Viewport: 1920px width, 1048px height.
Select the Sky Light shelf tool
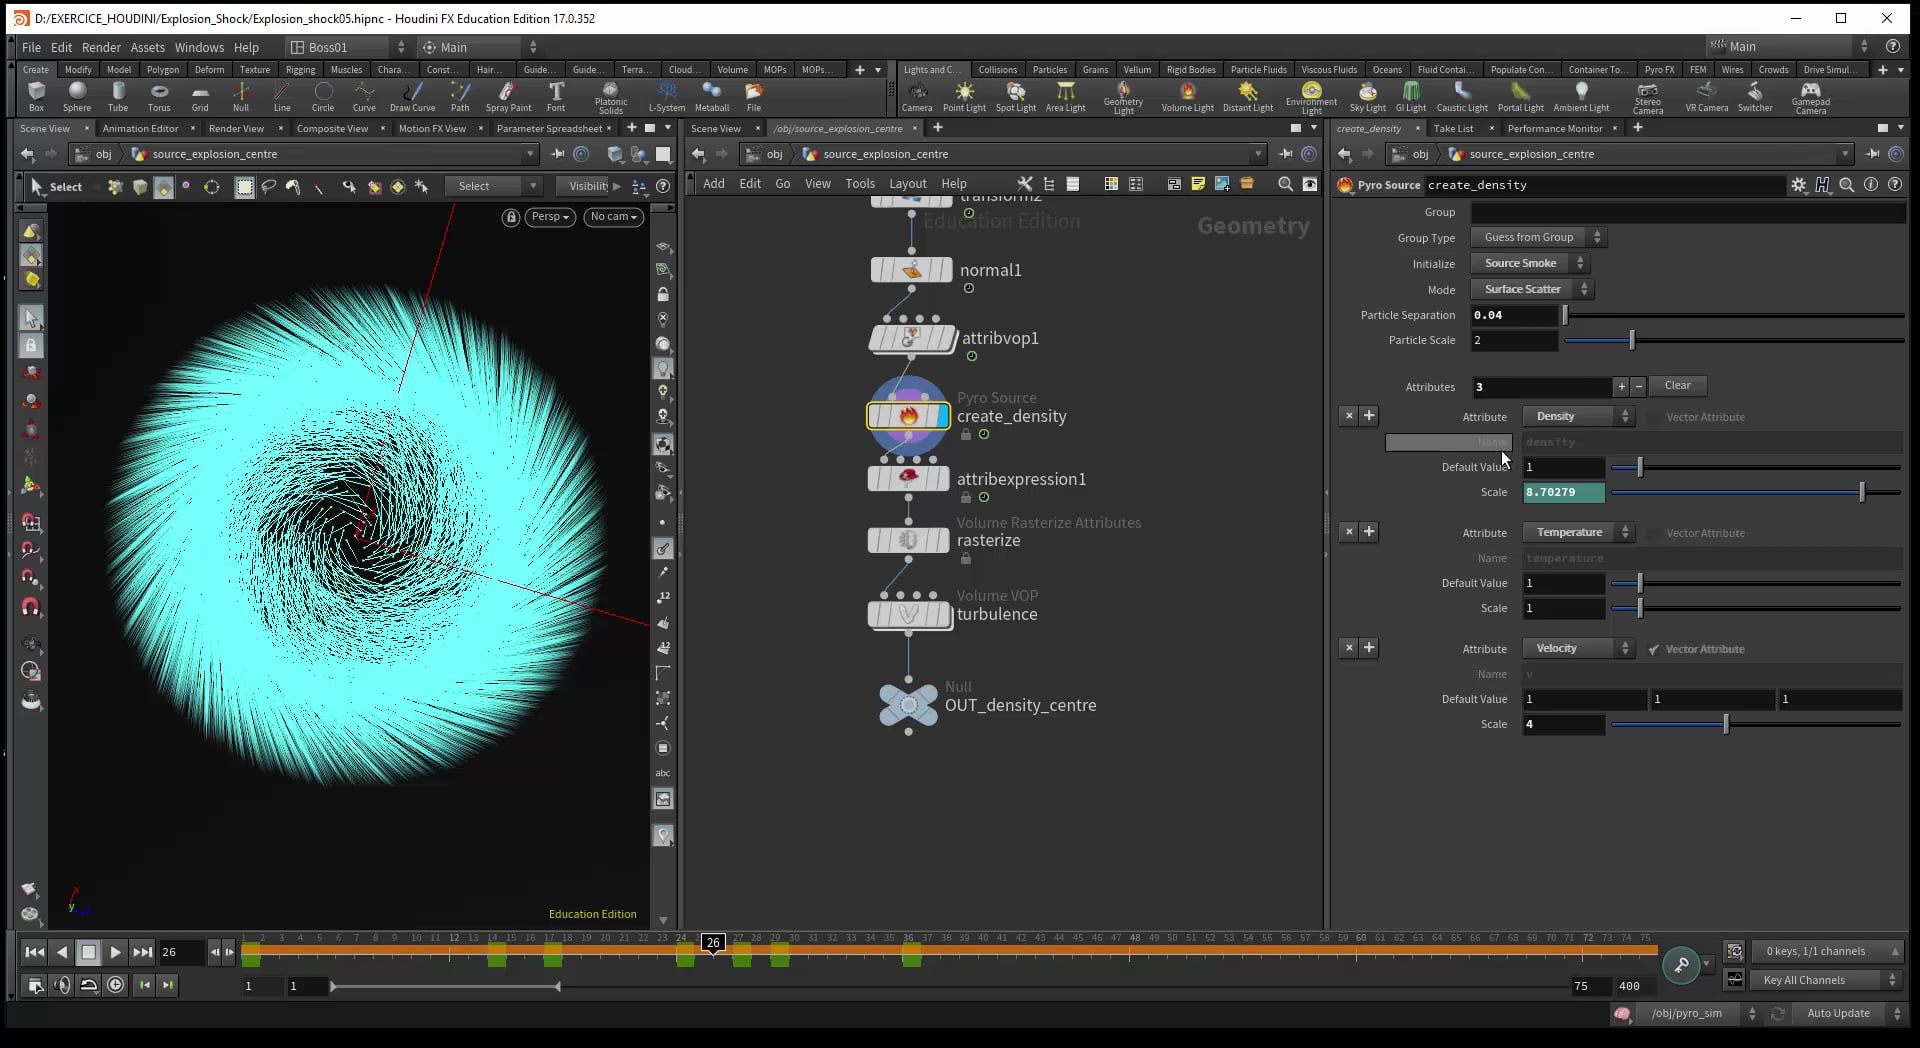(x=1367, y=97)
